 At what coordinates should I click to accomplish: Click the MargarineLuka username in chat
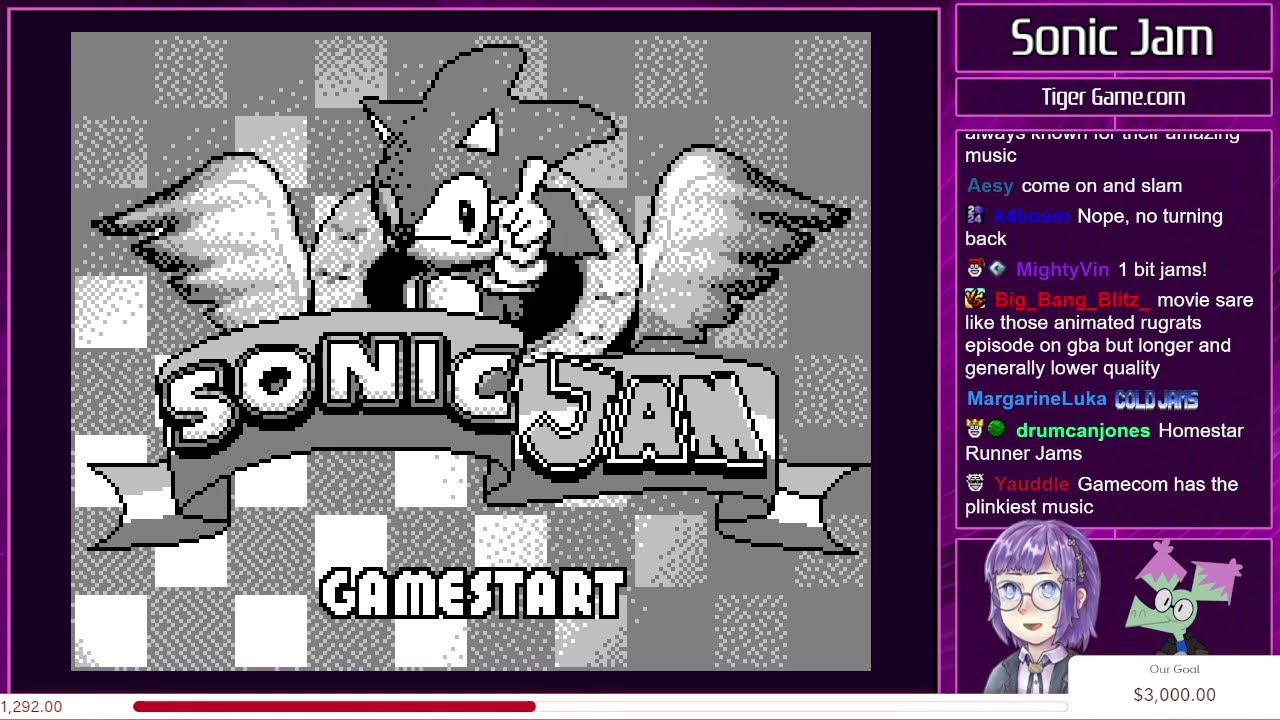tap(1036, 399)
